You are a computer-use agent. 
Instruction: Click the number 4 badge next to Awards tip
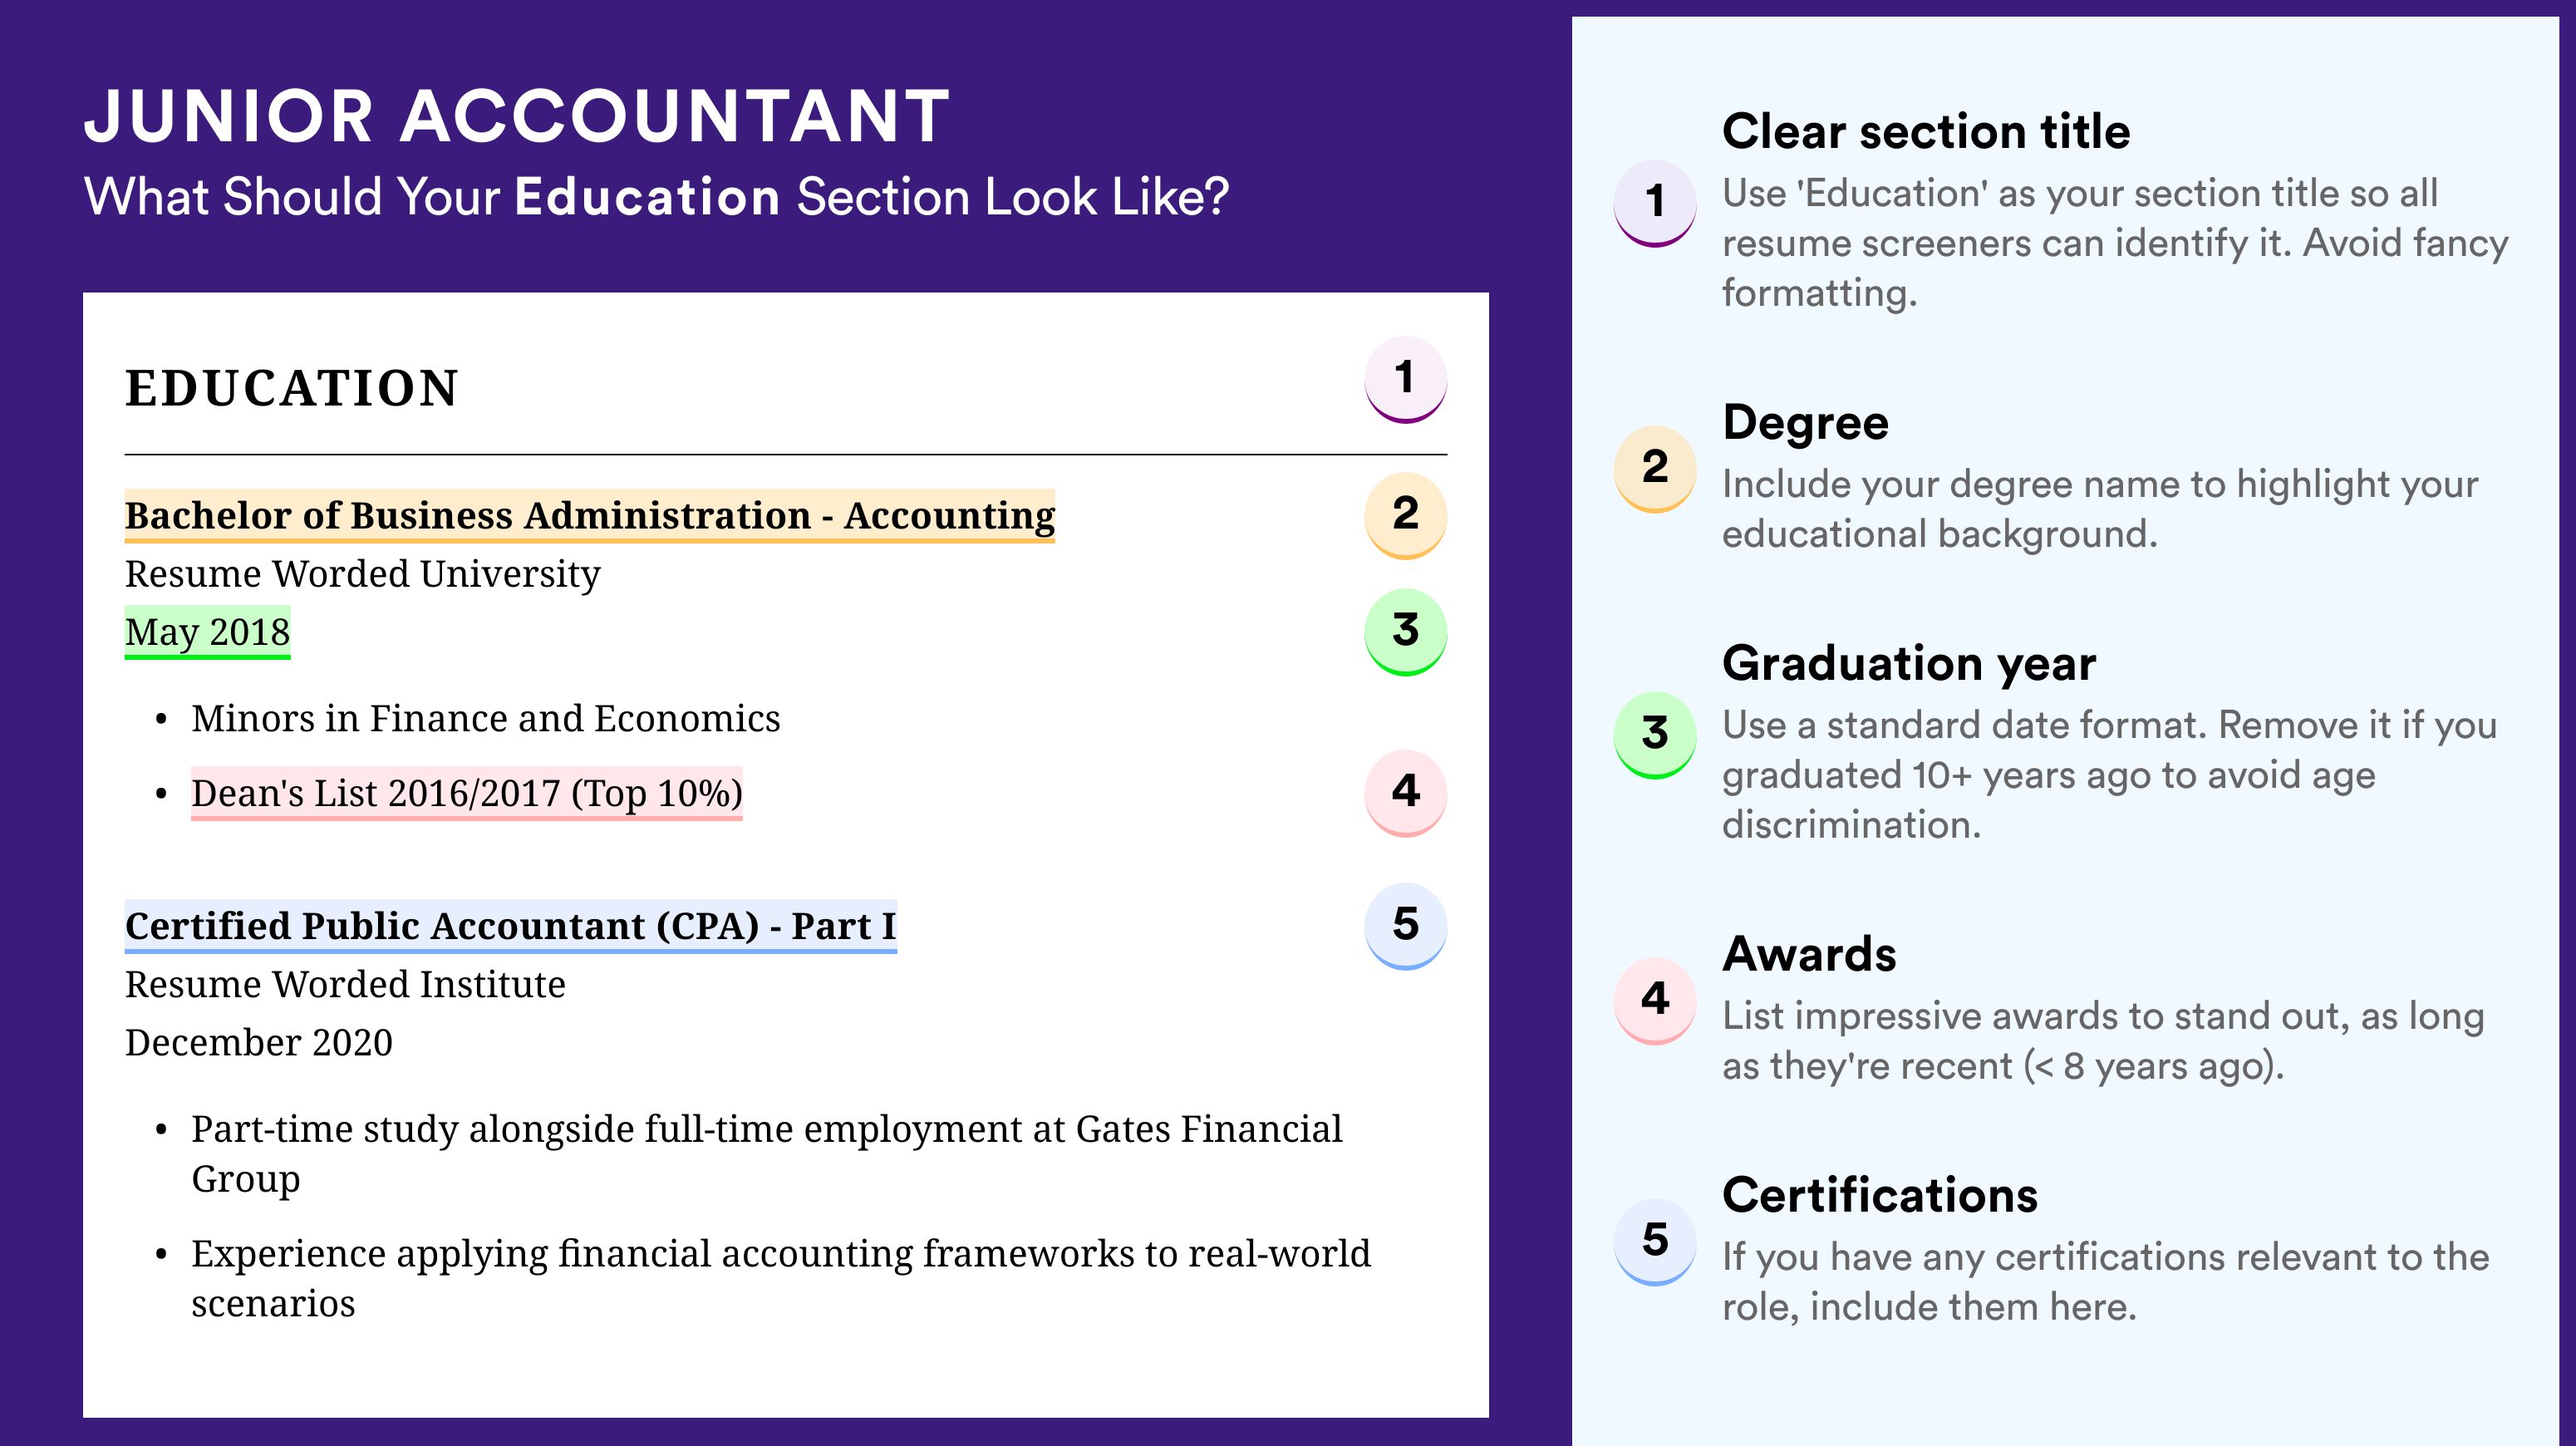(x=1655, y=1001)
